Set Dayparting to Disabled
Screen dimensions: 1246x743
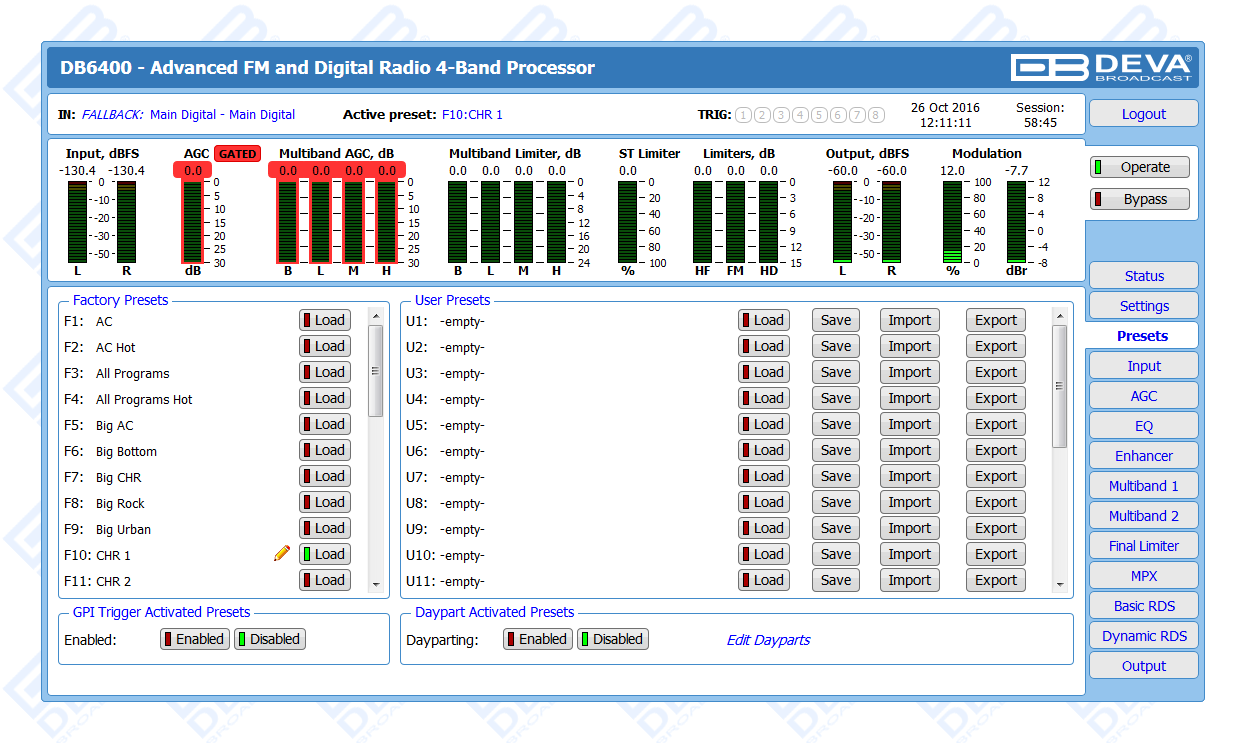pos(612,639)
